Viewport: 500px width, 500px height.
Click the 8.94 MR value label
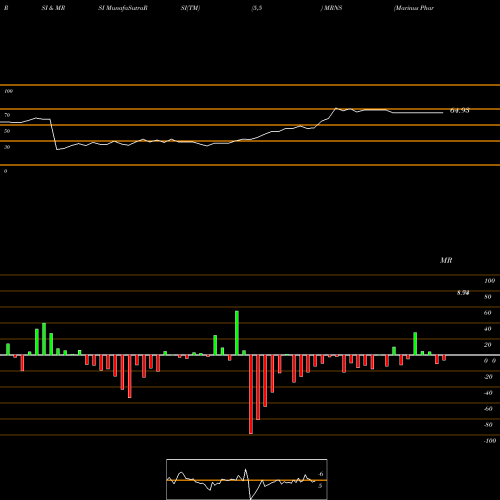click(x=463, y=293)
